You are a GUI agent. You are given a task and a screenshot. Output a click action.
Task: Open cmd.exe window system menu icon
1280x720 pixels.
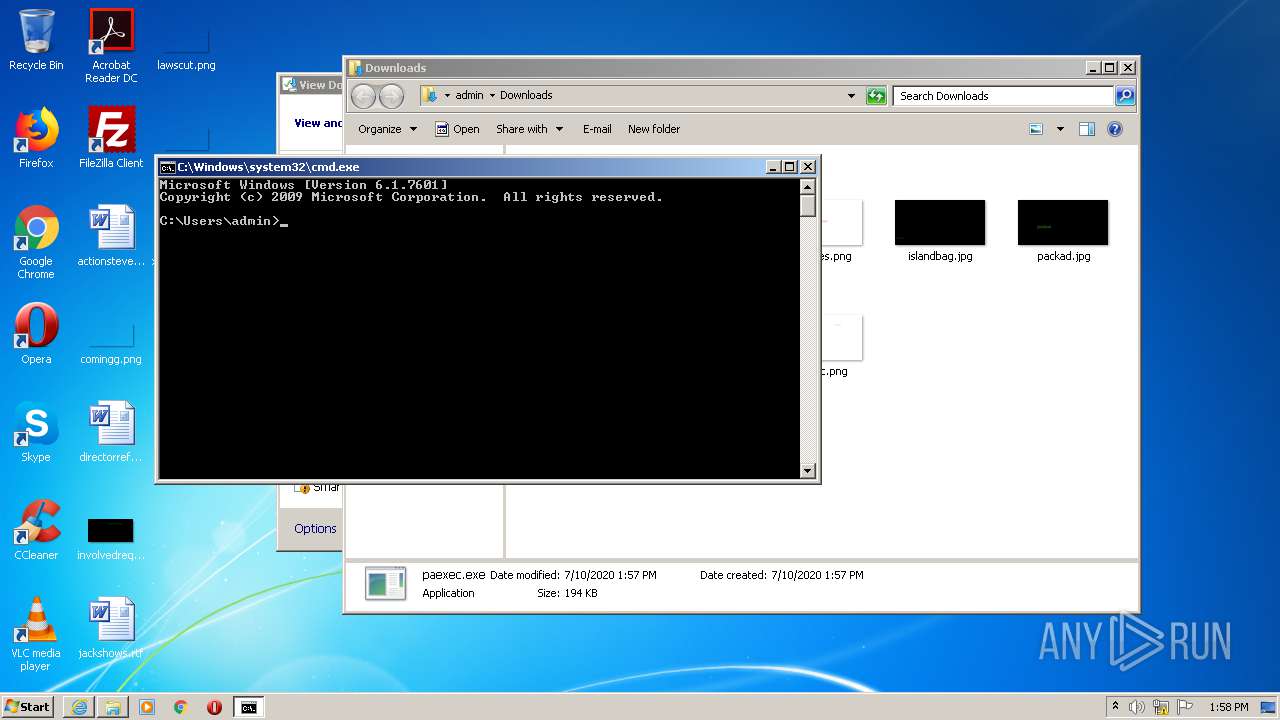coord(168,167)
